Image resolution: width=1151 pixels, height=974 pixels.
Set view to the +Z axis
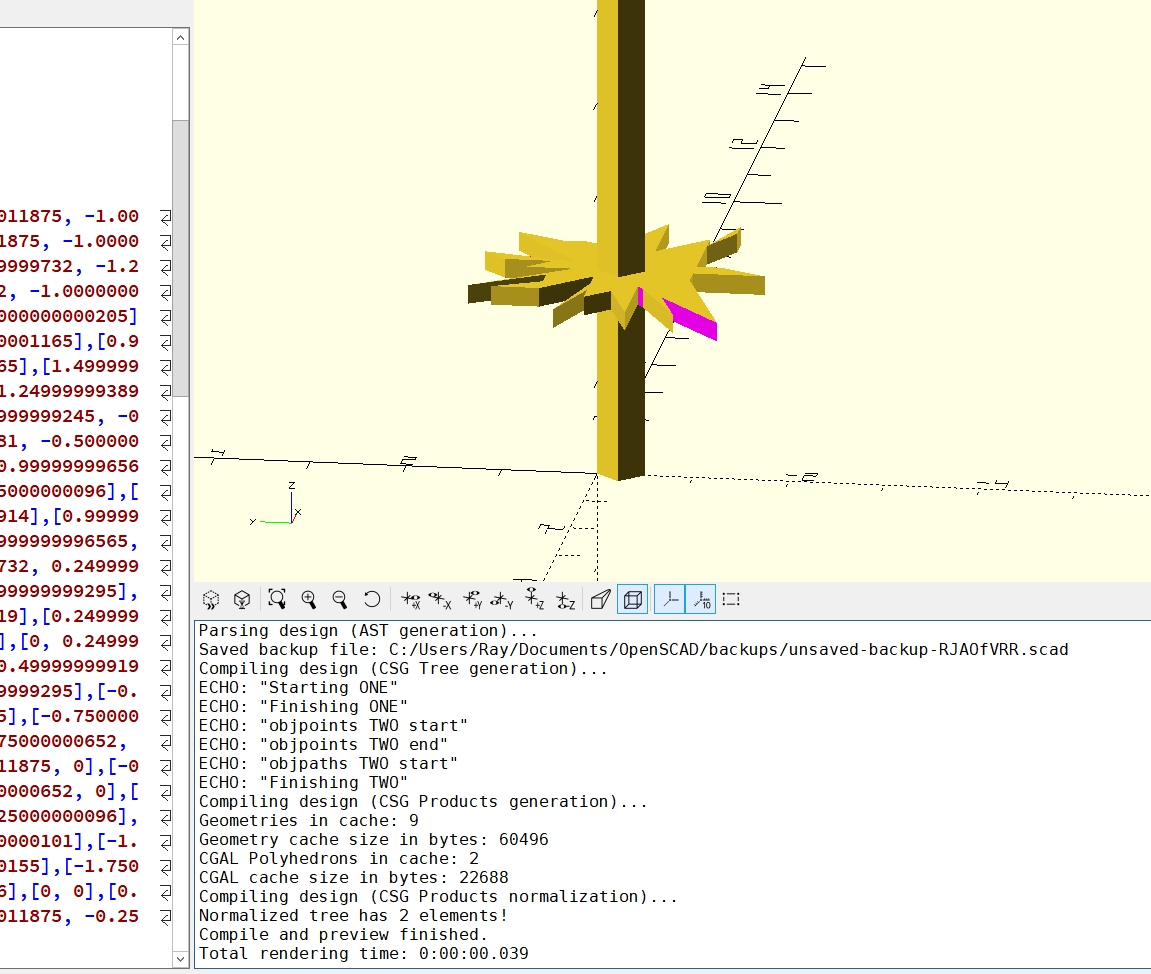click(535, 600)
